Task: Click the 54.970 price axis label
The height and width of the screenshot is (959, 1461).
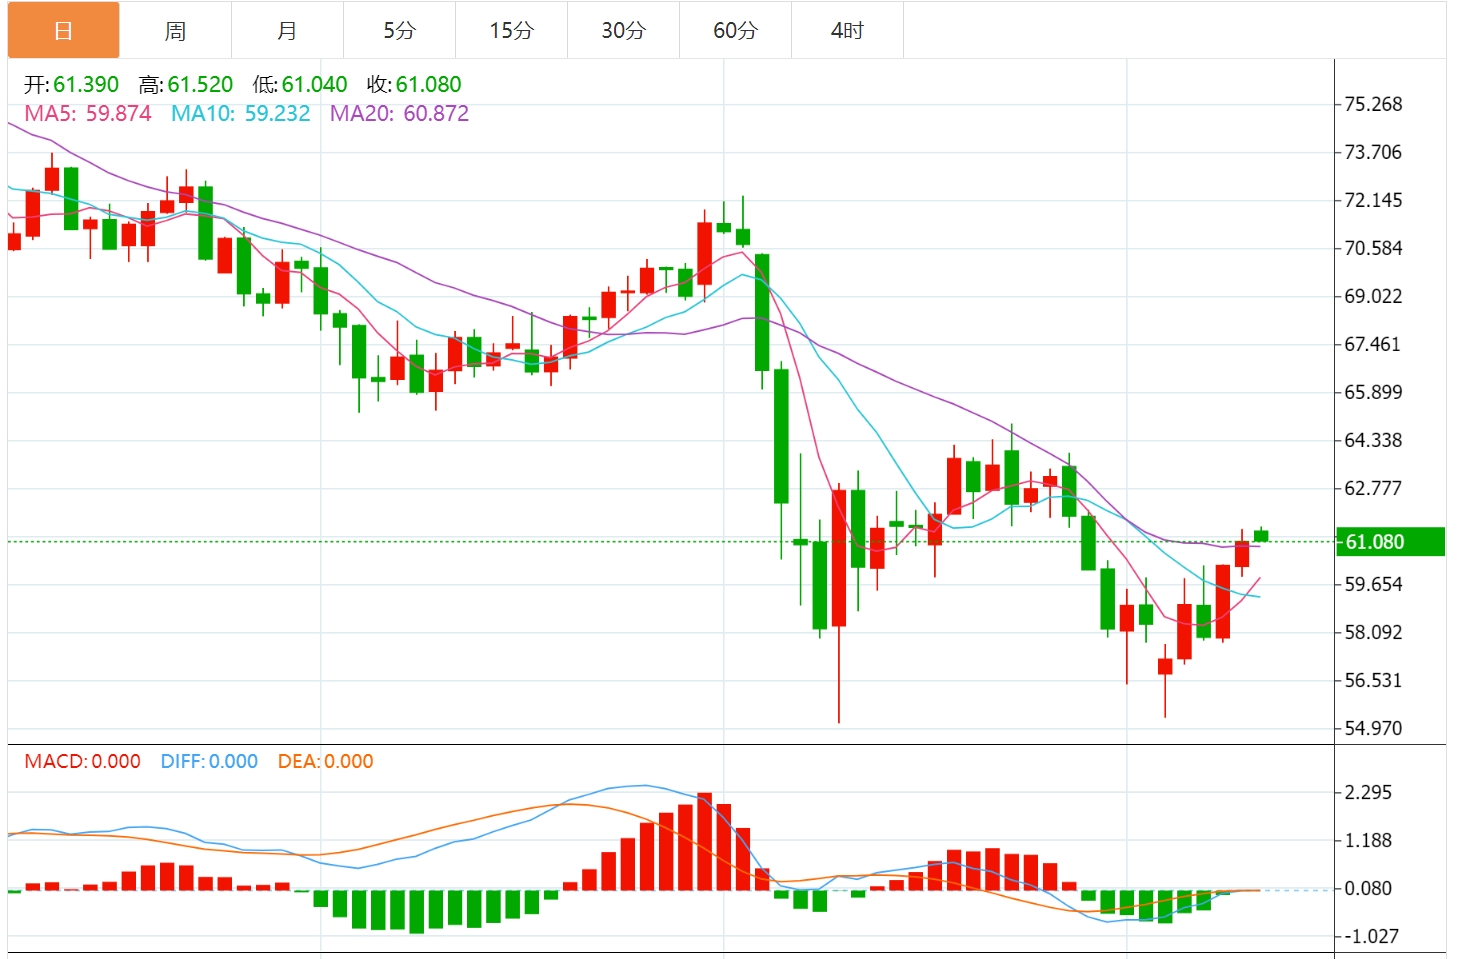Action: pyautogui.click(x=1373, y=728)
